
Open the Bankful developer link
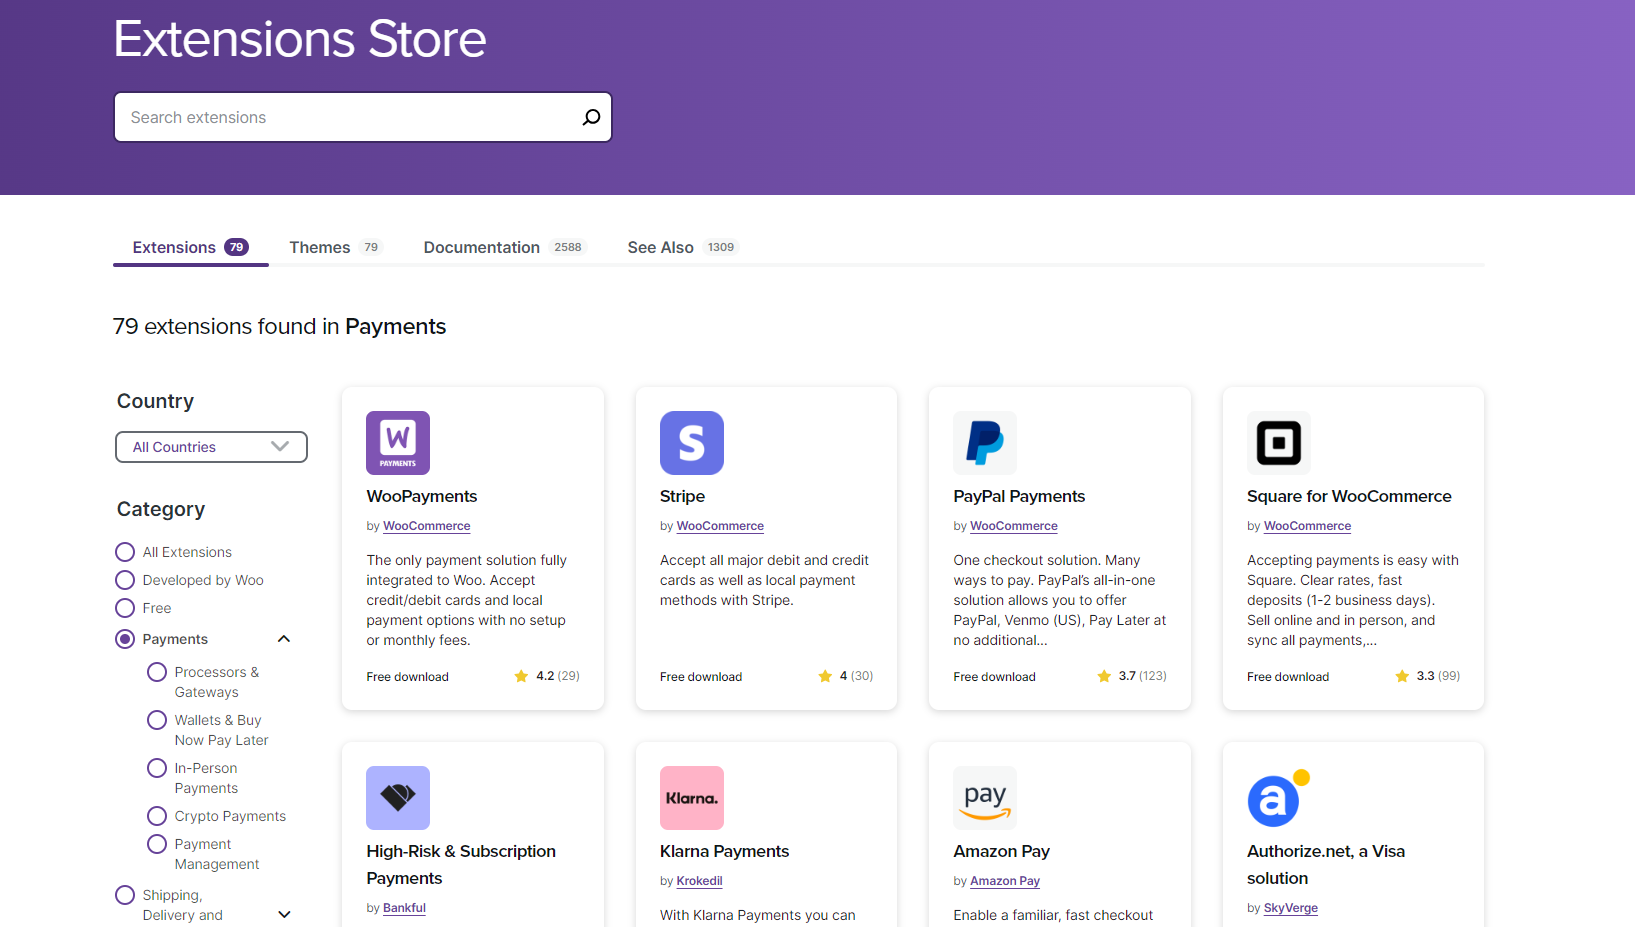(x=404, y=908)
